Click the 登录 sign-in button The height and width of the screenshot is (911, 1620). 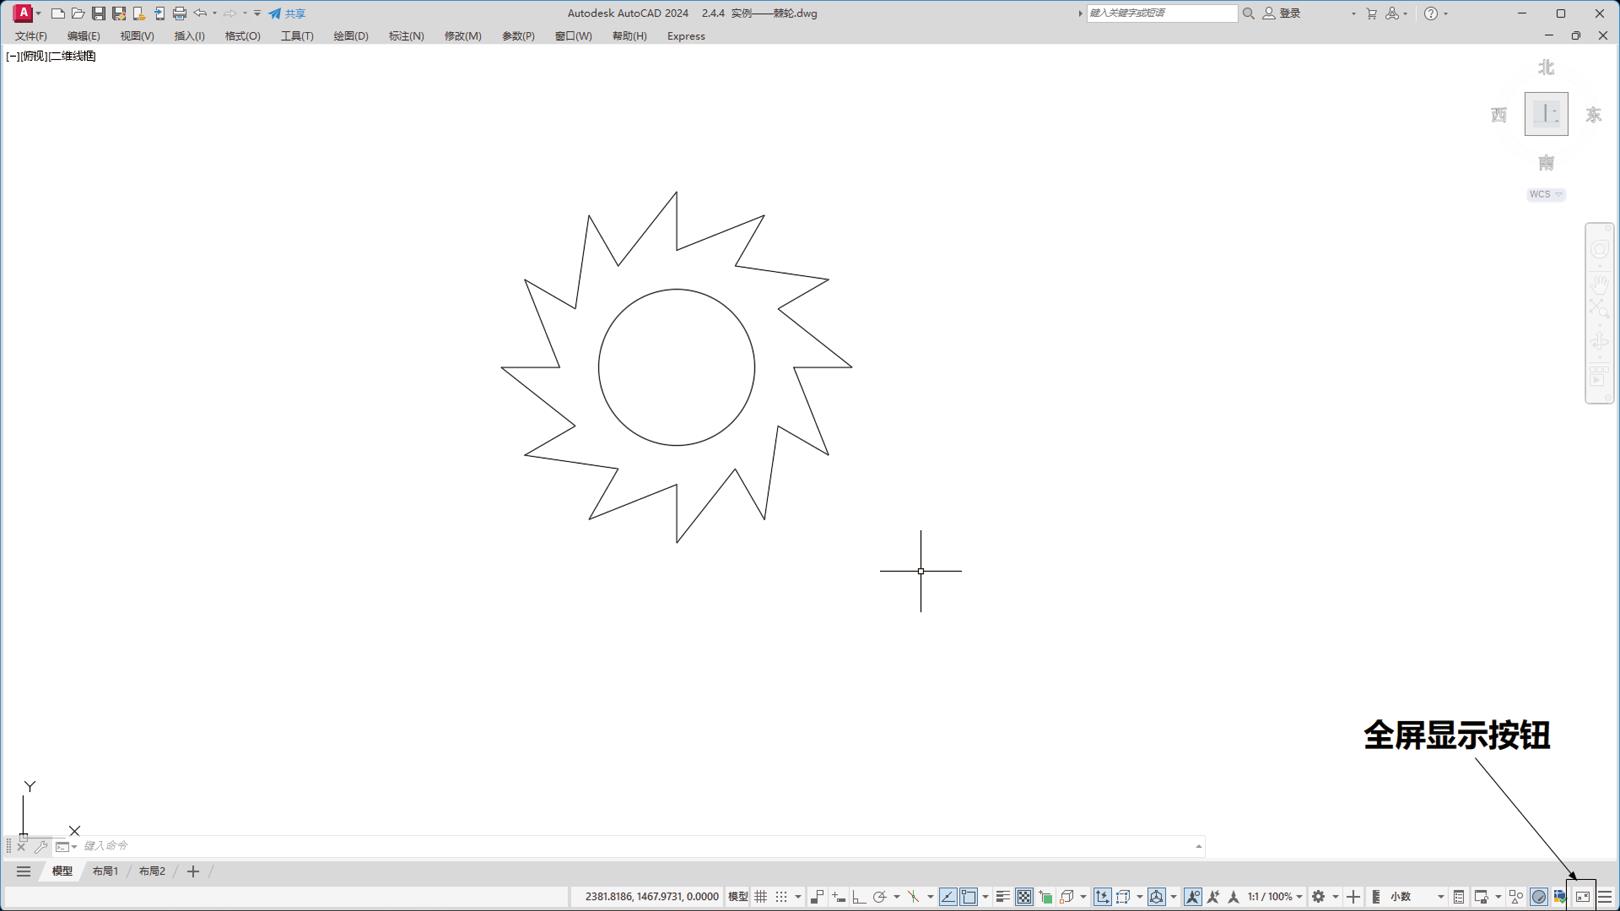[1282, 14]
